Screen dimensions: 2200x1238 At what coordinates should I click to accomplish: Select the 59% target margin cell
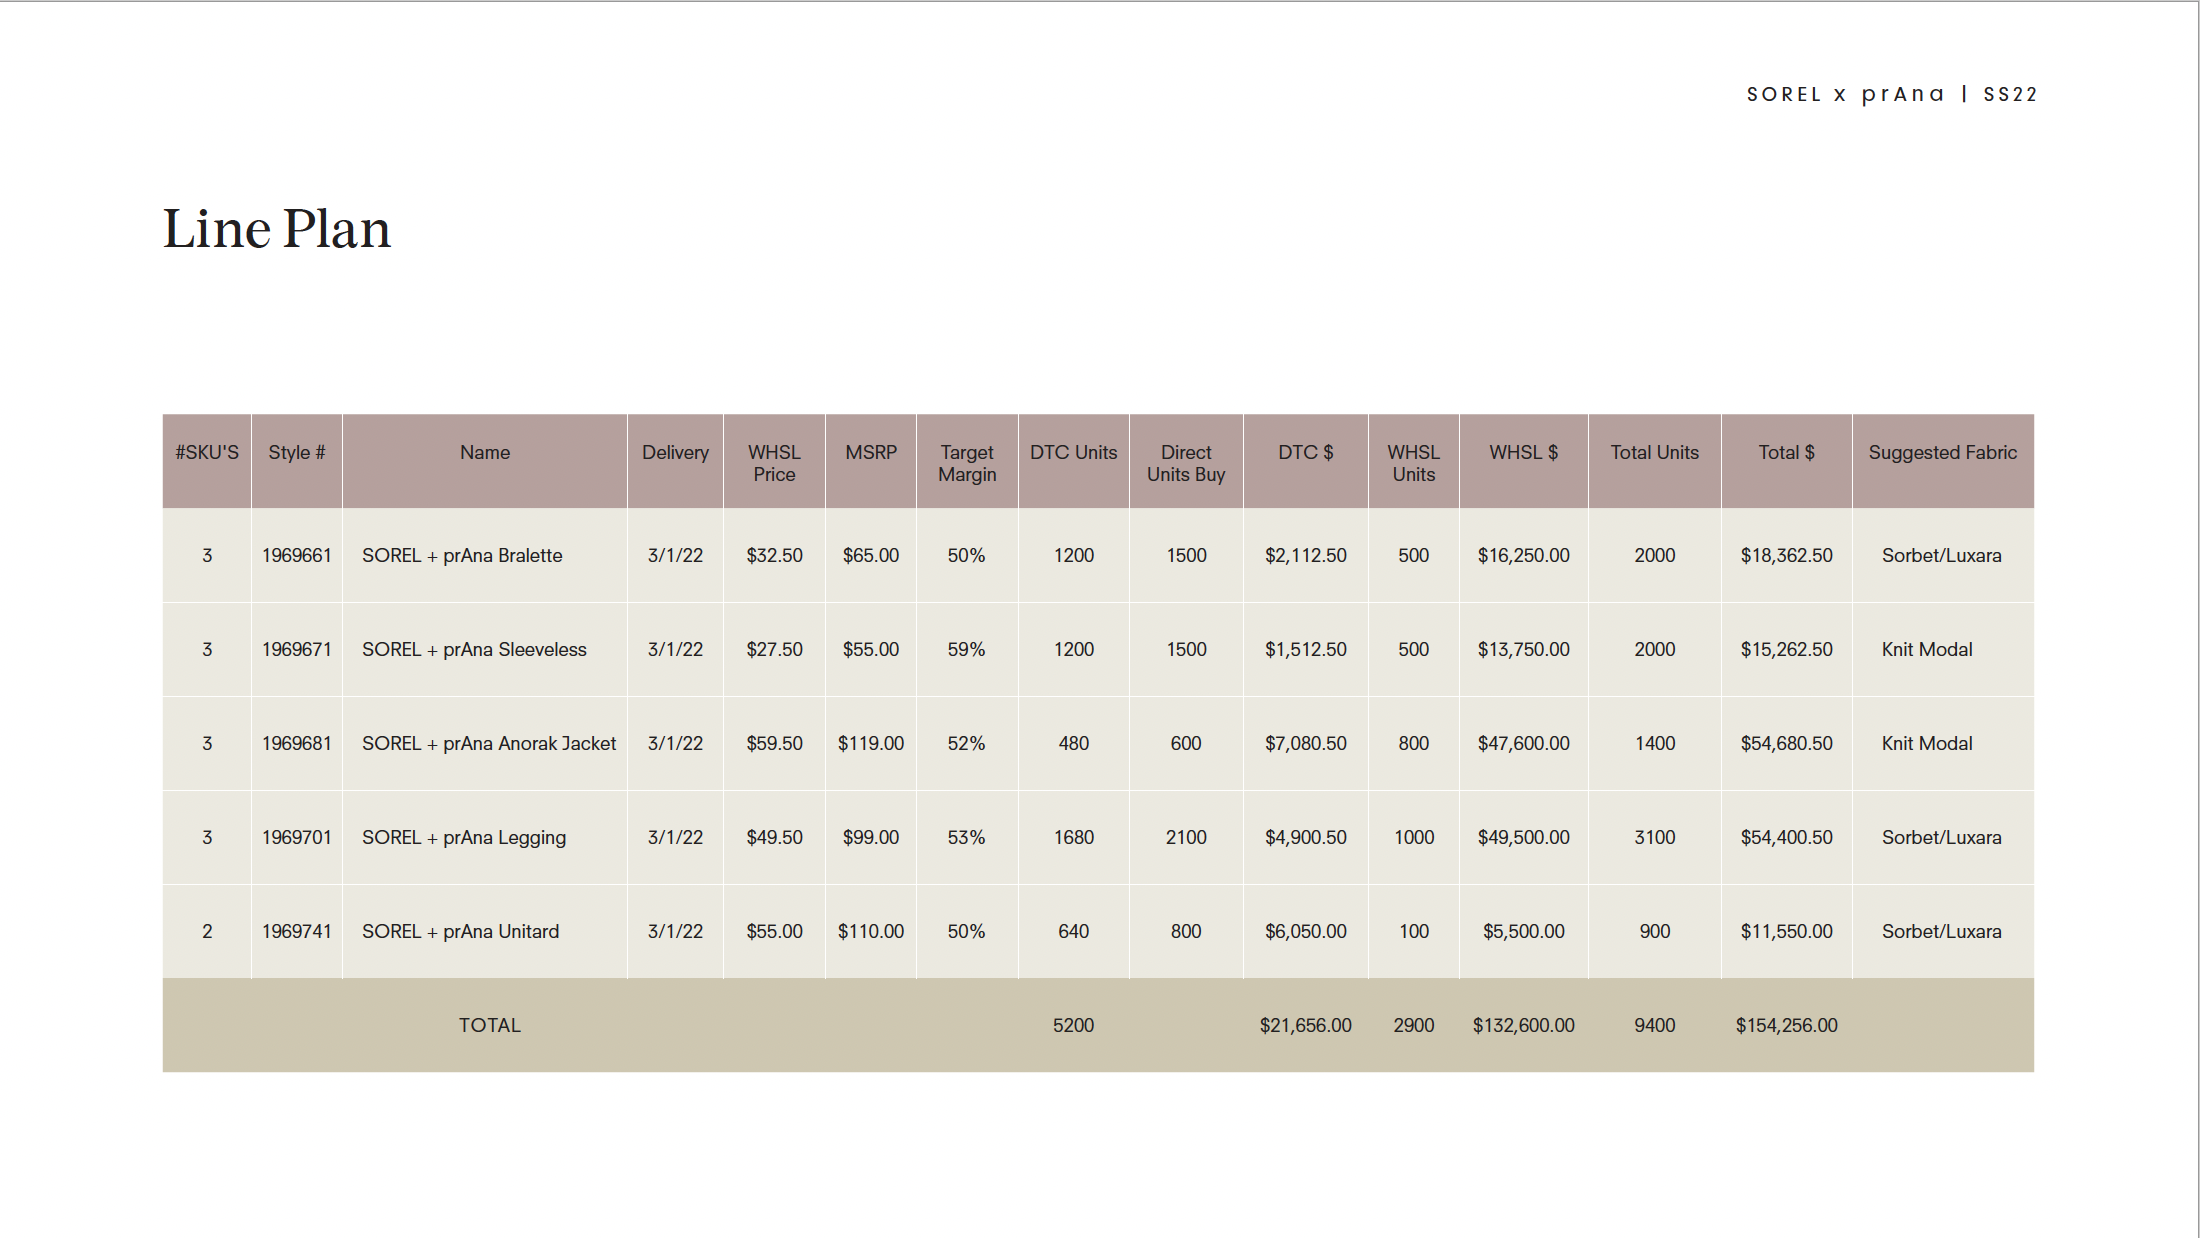(x=966, y=649)
